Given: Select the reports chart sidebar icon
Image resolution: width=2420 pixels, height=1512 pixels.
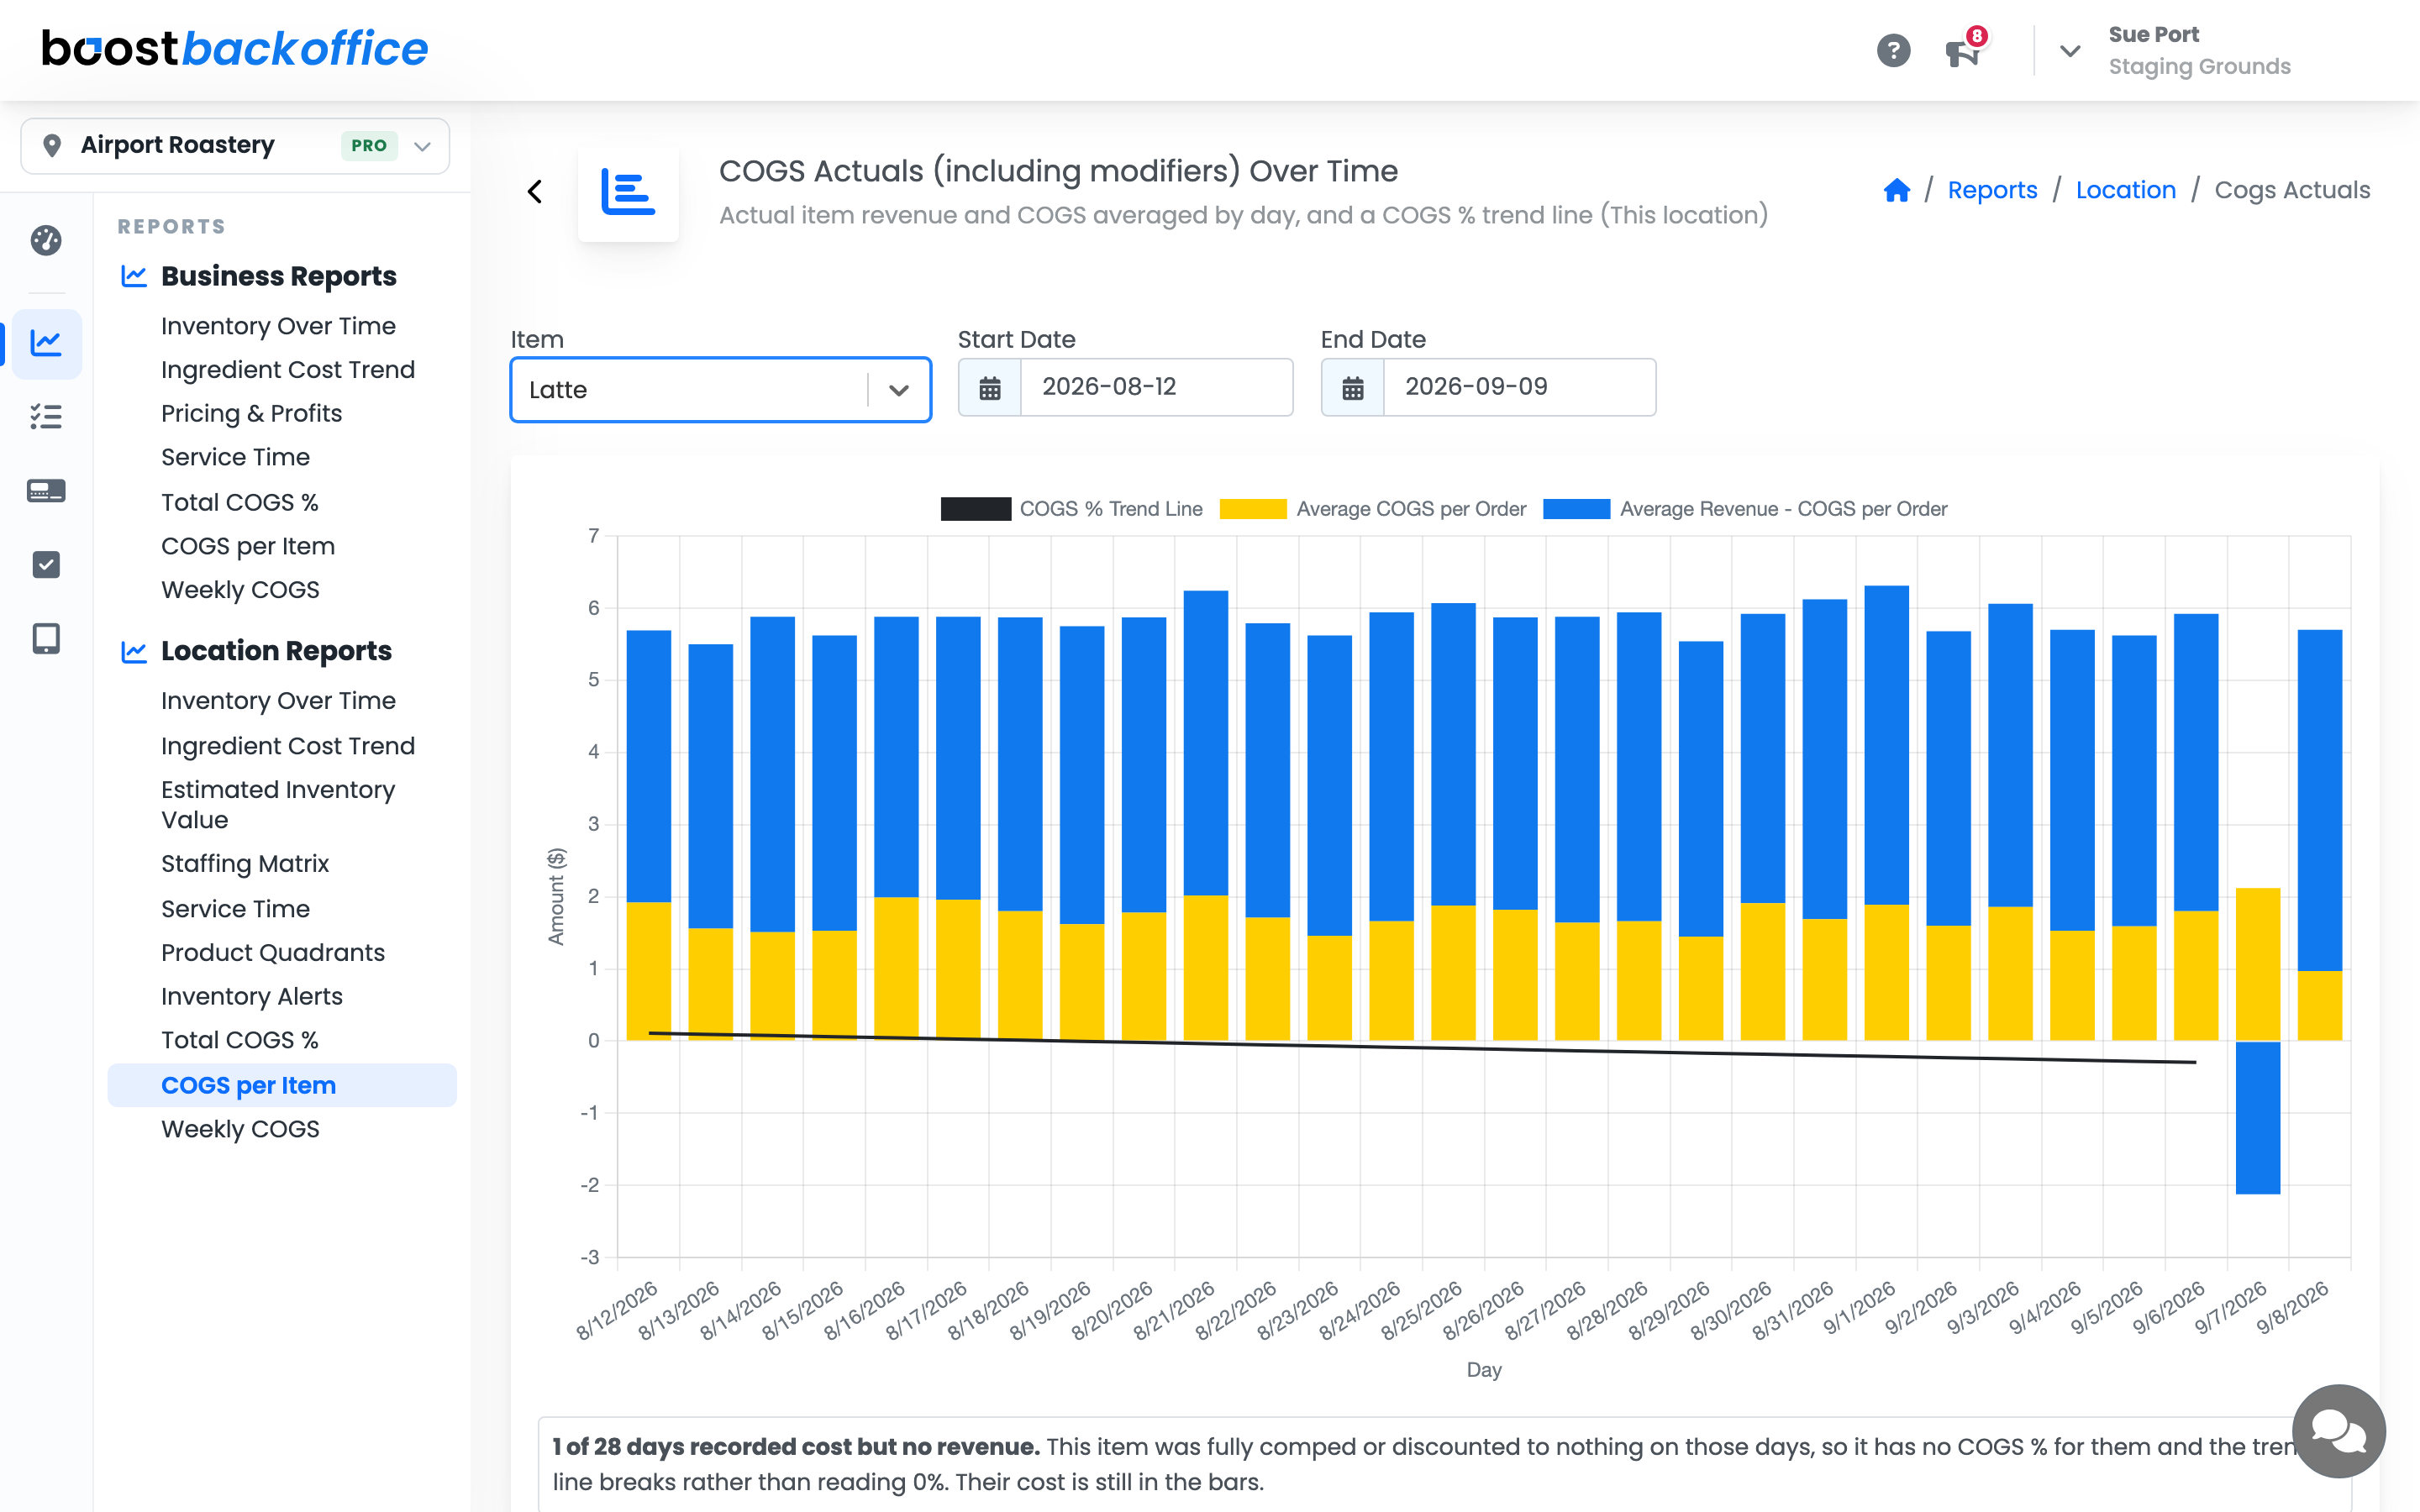Looking at the screenshot, I should tap(46, 343).
